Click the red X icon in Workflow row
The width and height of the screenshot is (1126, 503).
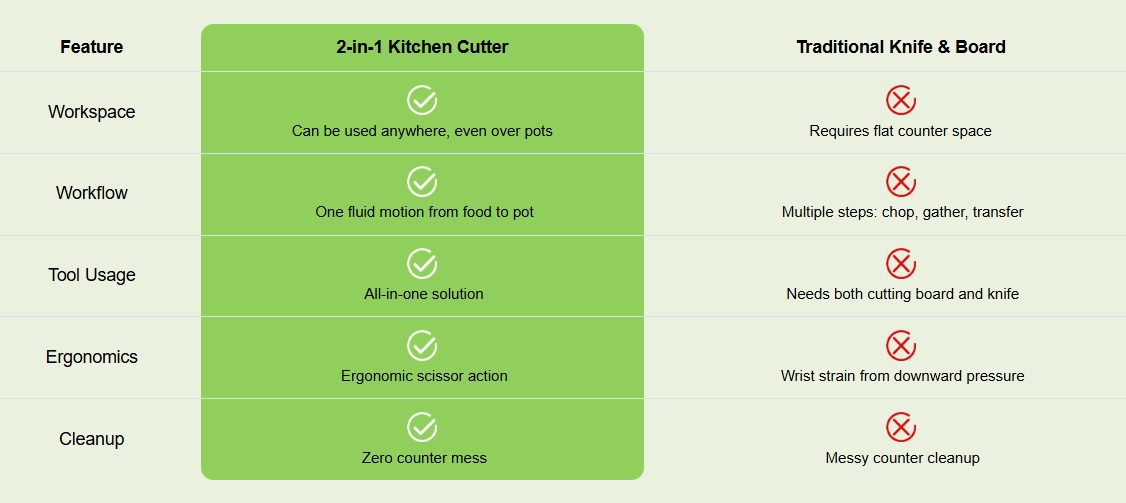click(901, 182)
